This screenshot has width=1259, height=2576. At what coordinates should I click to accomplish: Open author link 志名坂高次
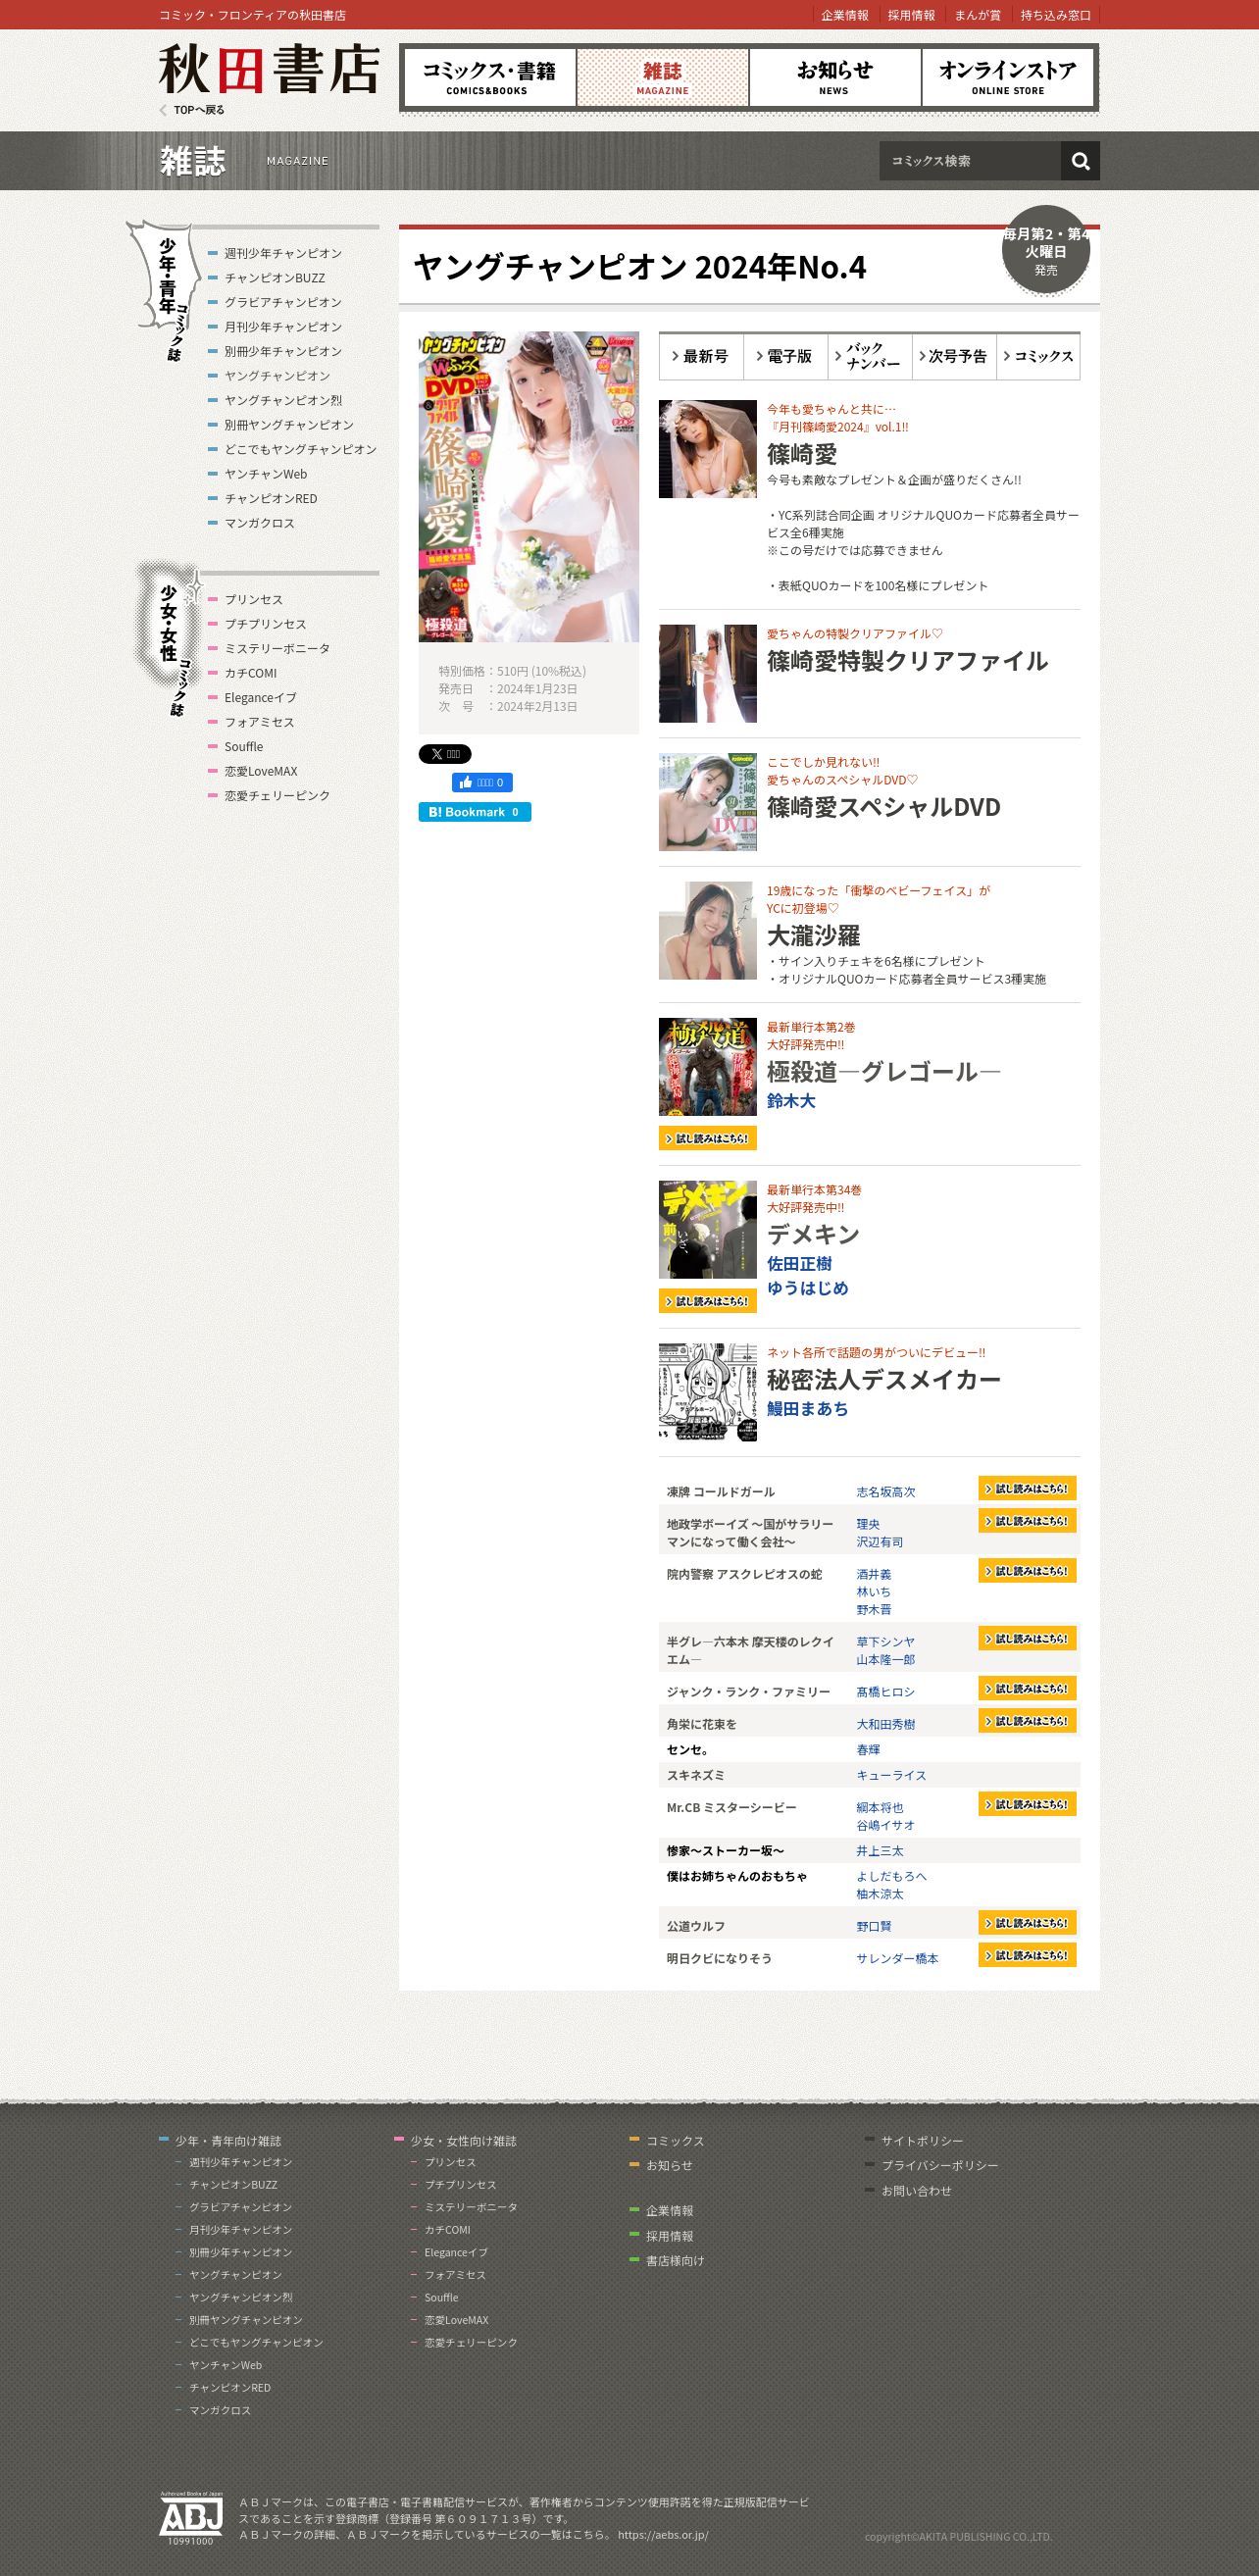click(x=886, y=1492)
